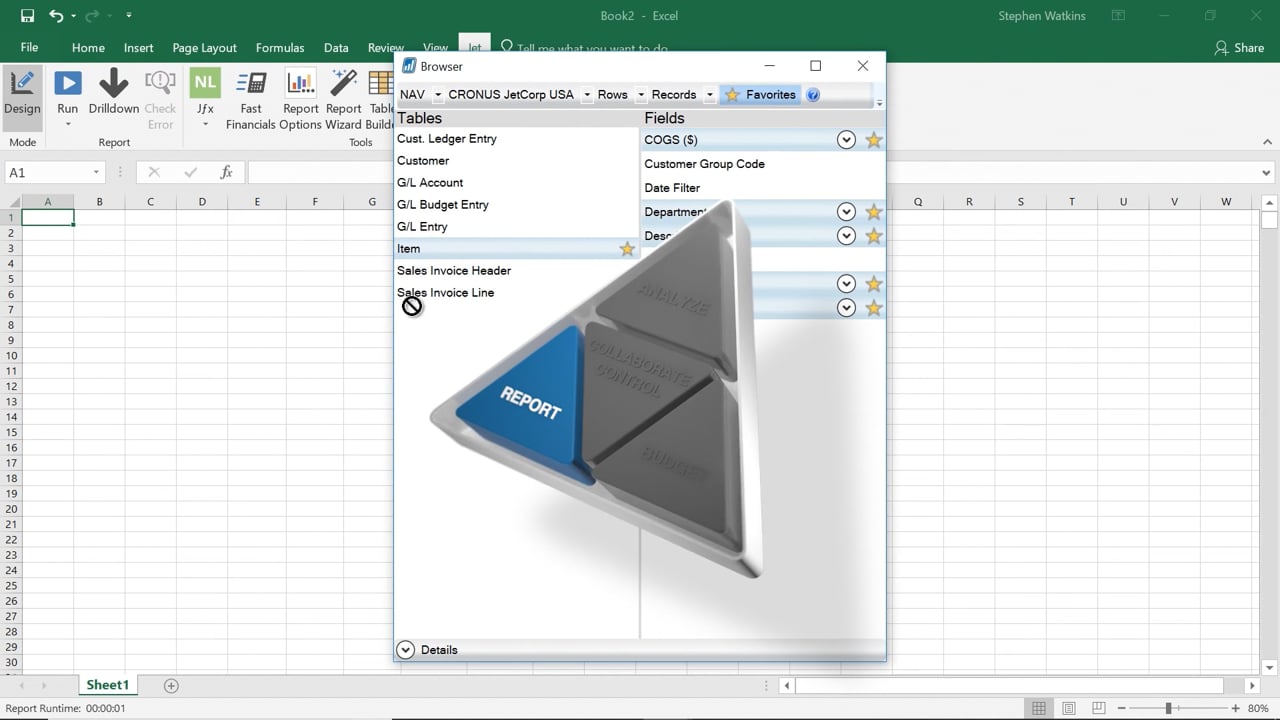Expand the COGS ($) field chevron
Screen dimensions: 1280x720
[x=846, y=140]
